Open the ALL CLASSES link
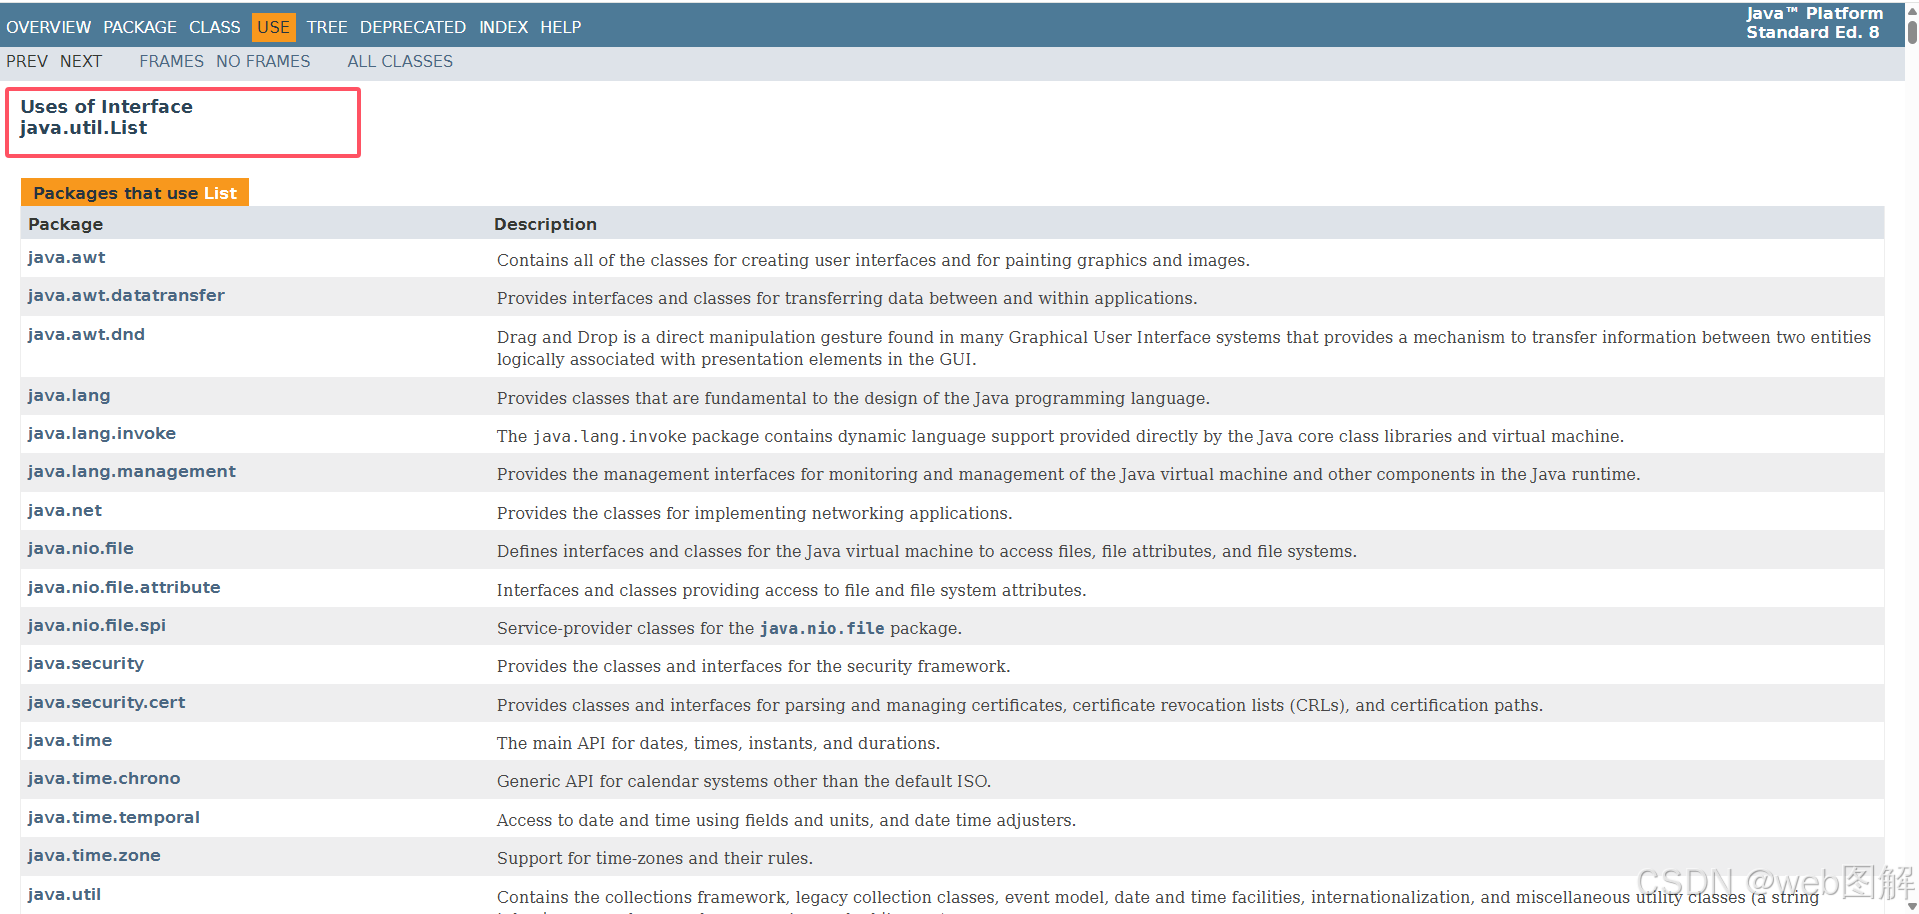Image resolution: width=1919 pixels, height=914 pixels. (400, 61)
